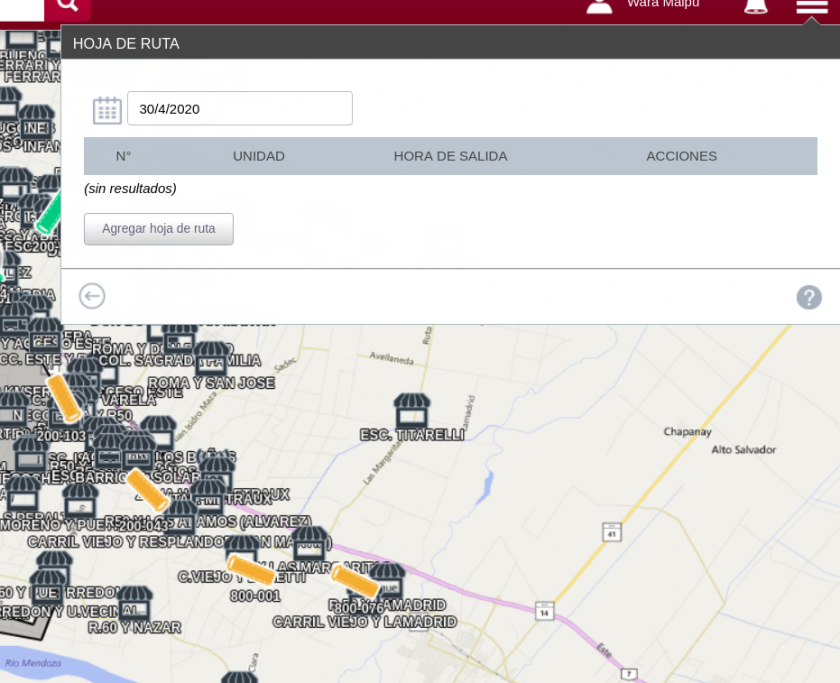Open the notifications bell
Image resolution: width=840 pixels, height=683 pixels.
[756, 6]
